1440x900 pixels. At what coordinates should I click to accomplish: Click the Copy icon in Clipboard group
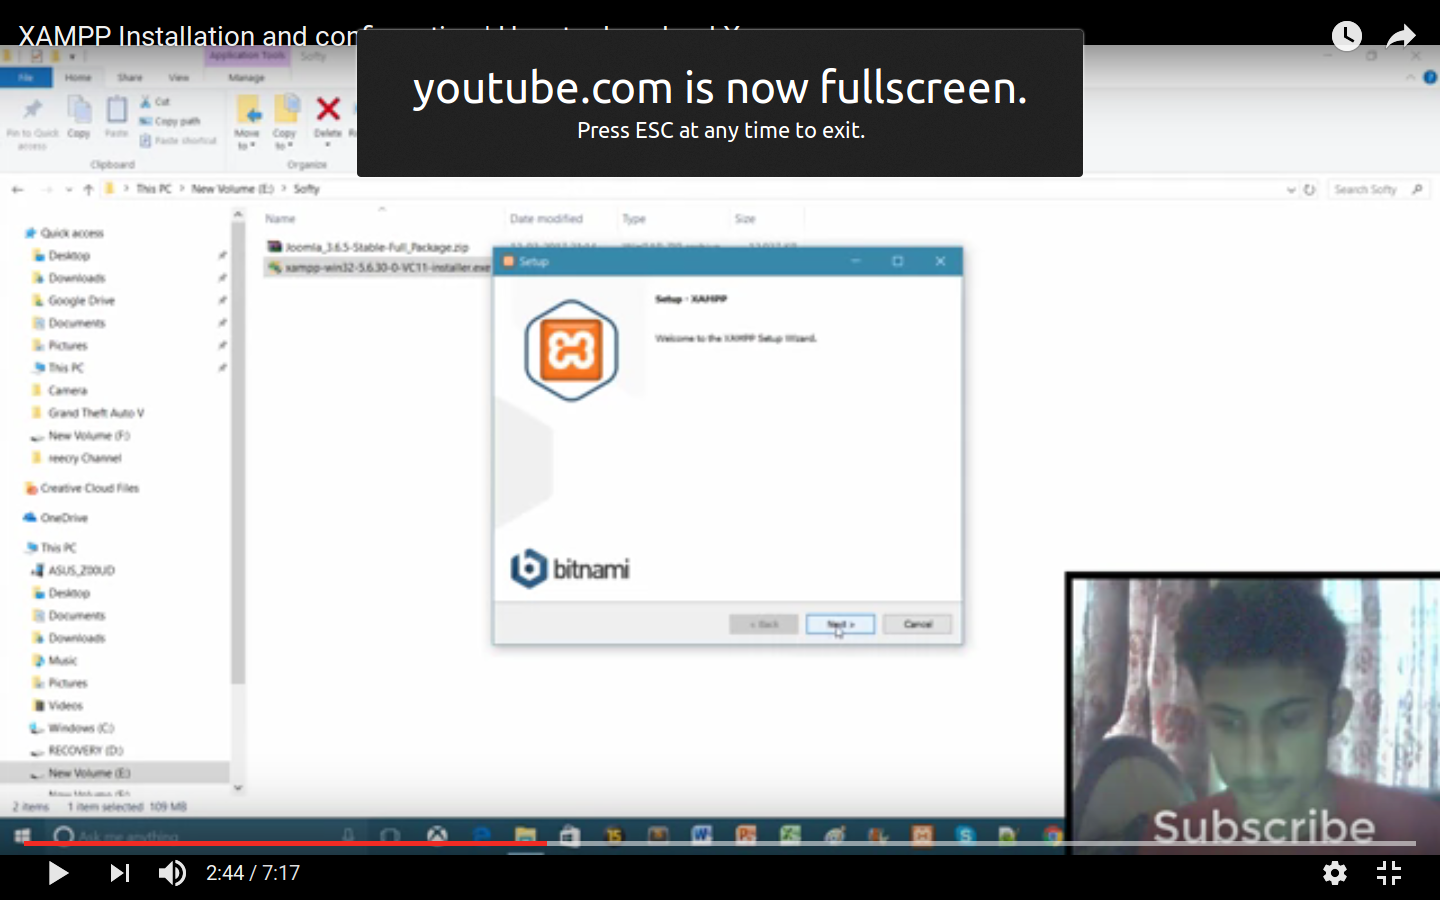click(x=79, y=117)
